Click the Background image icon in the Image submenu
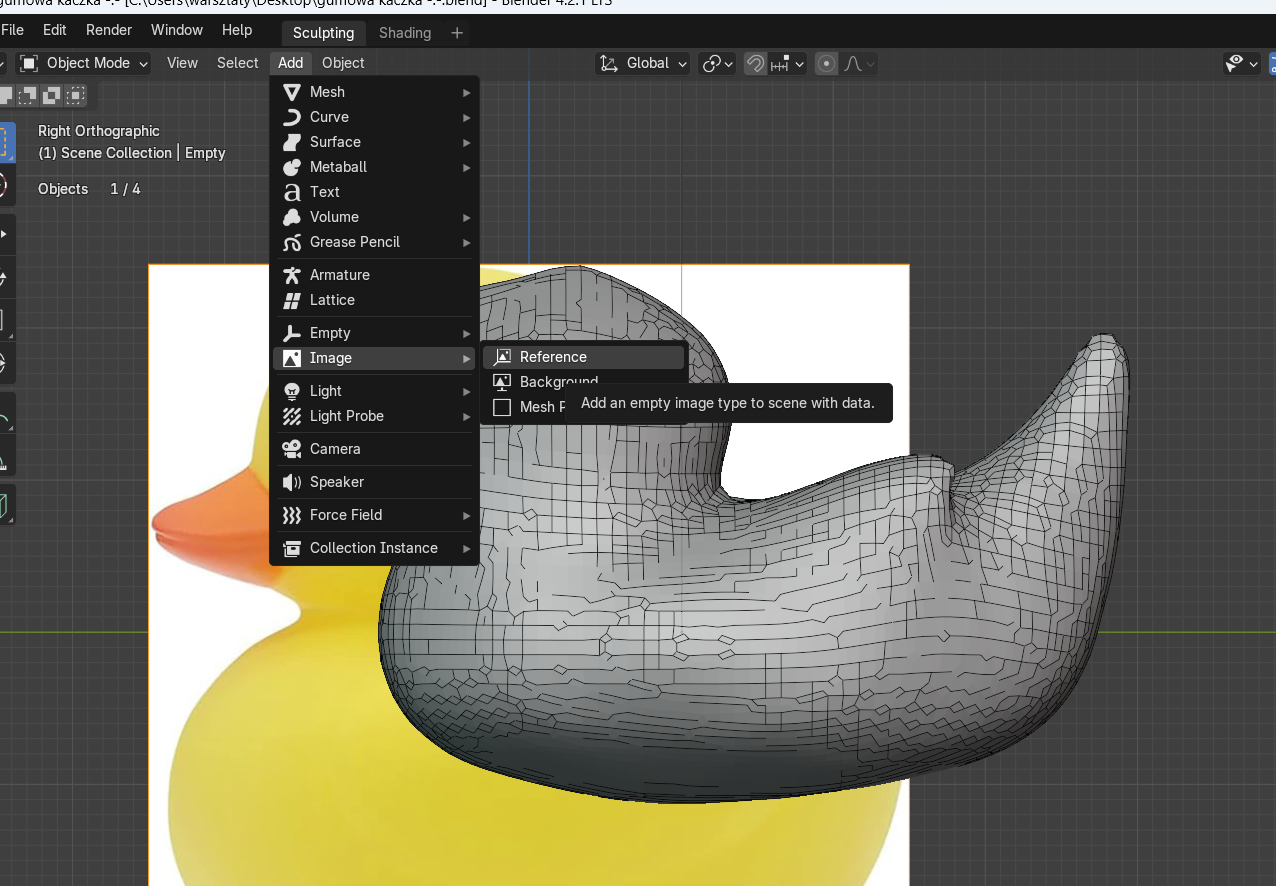Viewport: 1276px width, 886px height. [x=502, y=382]
